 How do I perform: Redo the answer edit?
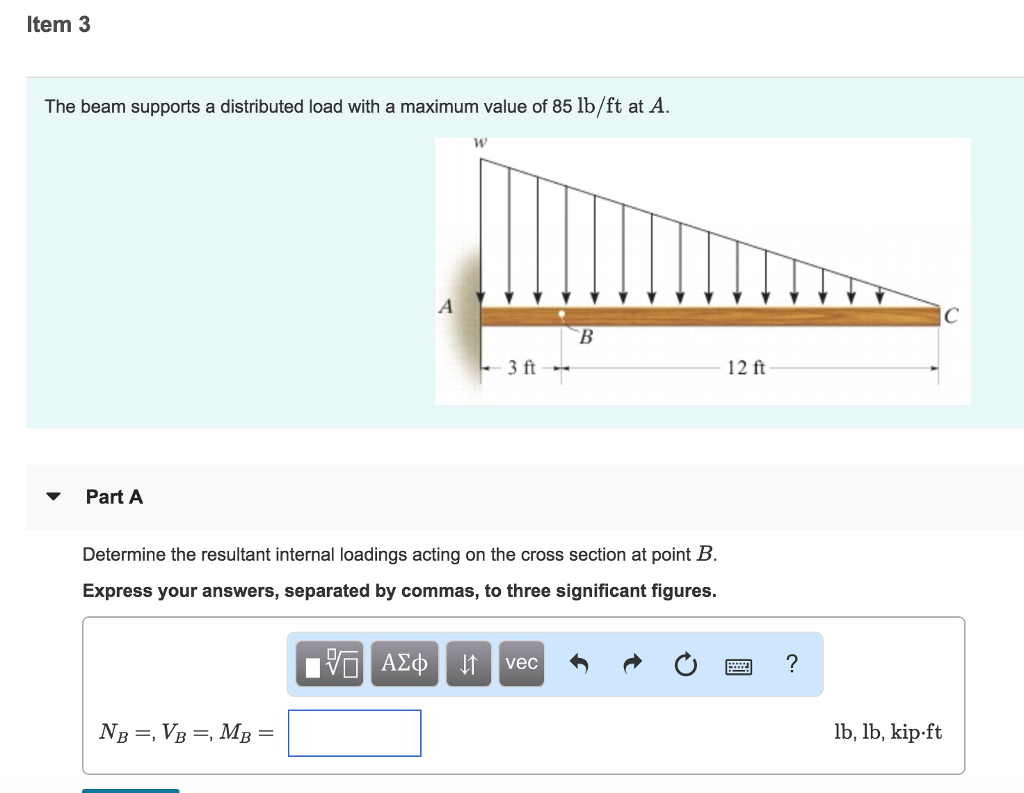[x=630, y=664]
